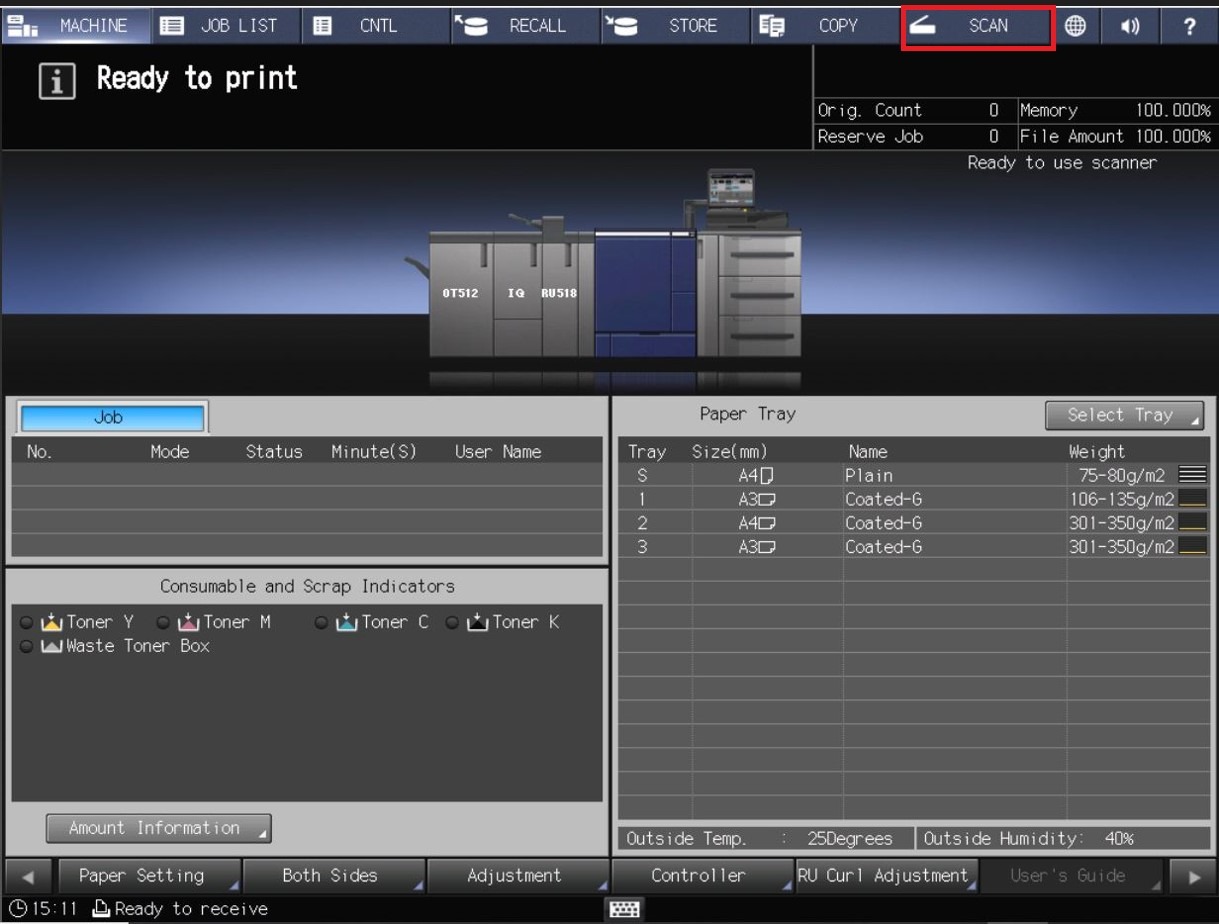This screenshot has height=924, width=1219.
Task: Open the Controller menu item
Action: click(x=700, y=875)
